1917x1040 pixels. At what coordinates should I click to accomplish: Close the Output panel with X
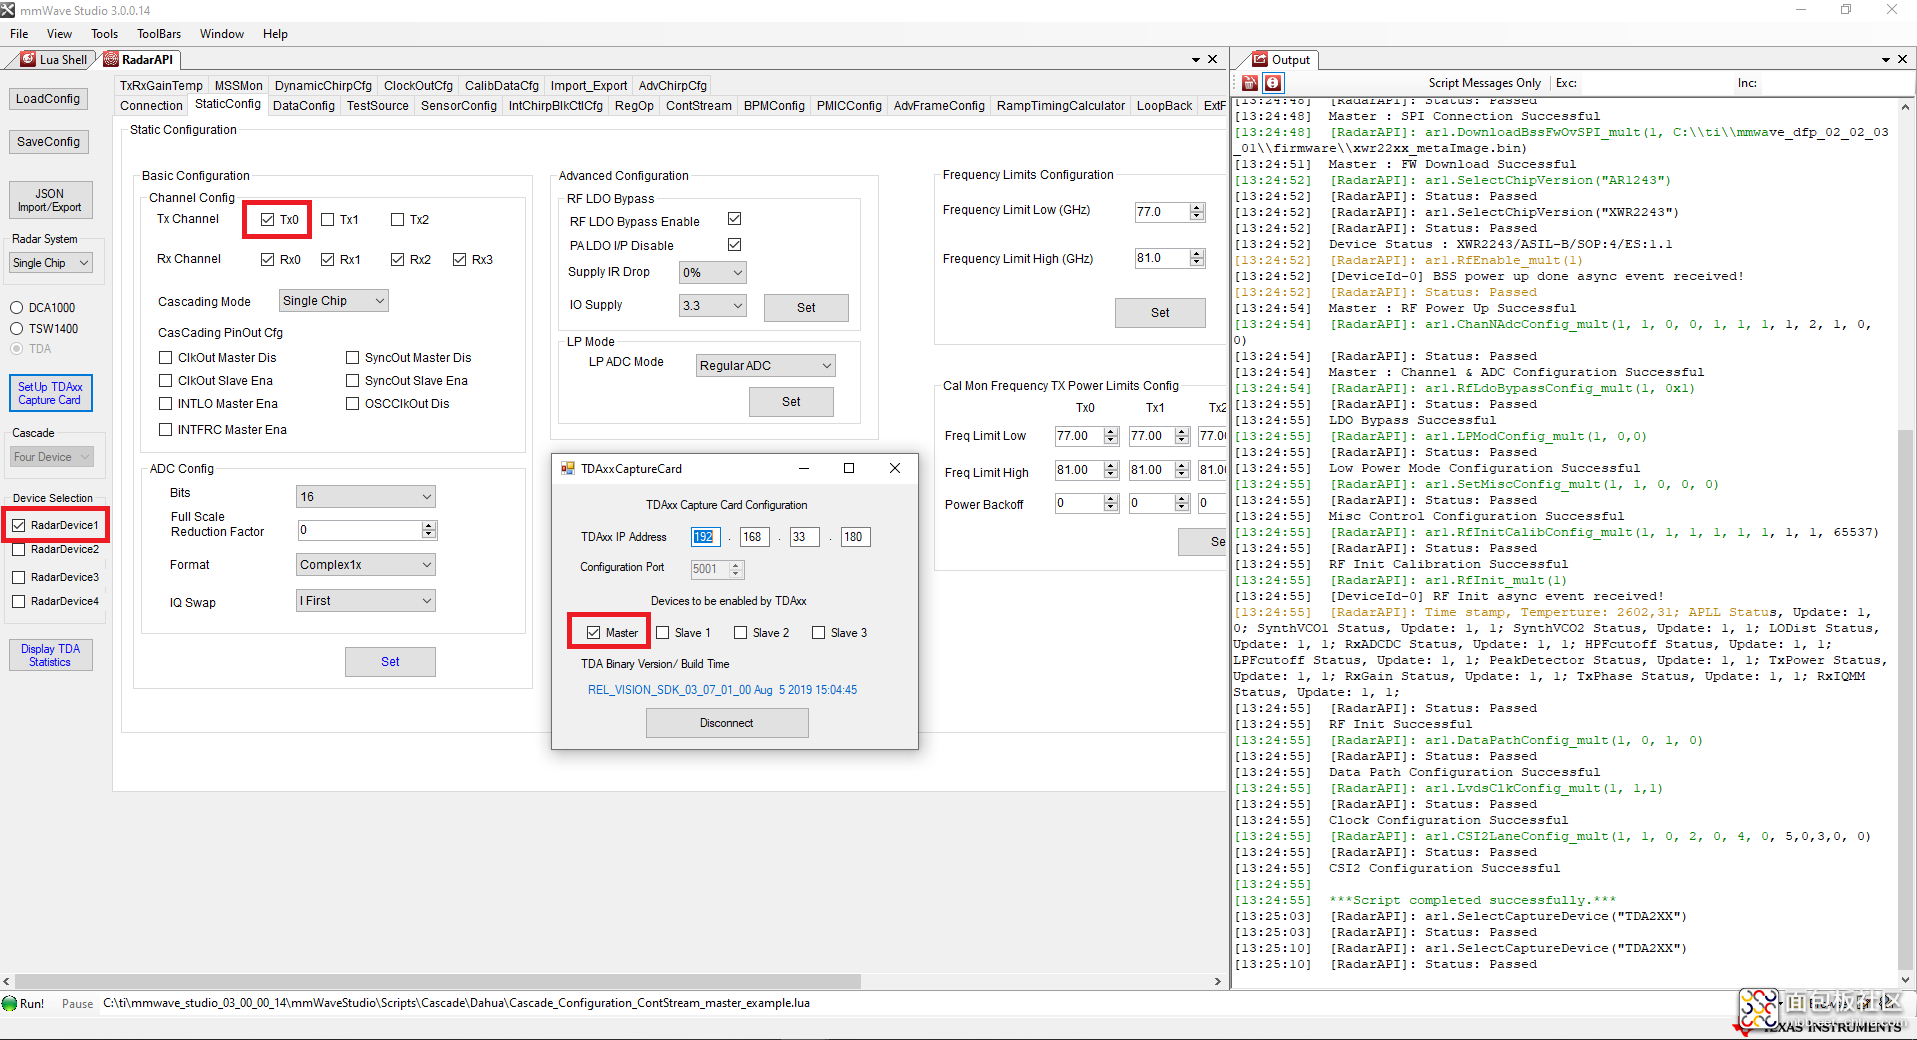(1902, 60)
